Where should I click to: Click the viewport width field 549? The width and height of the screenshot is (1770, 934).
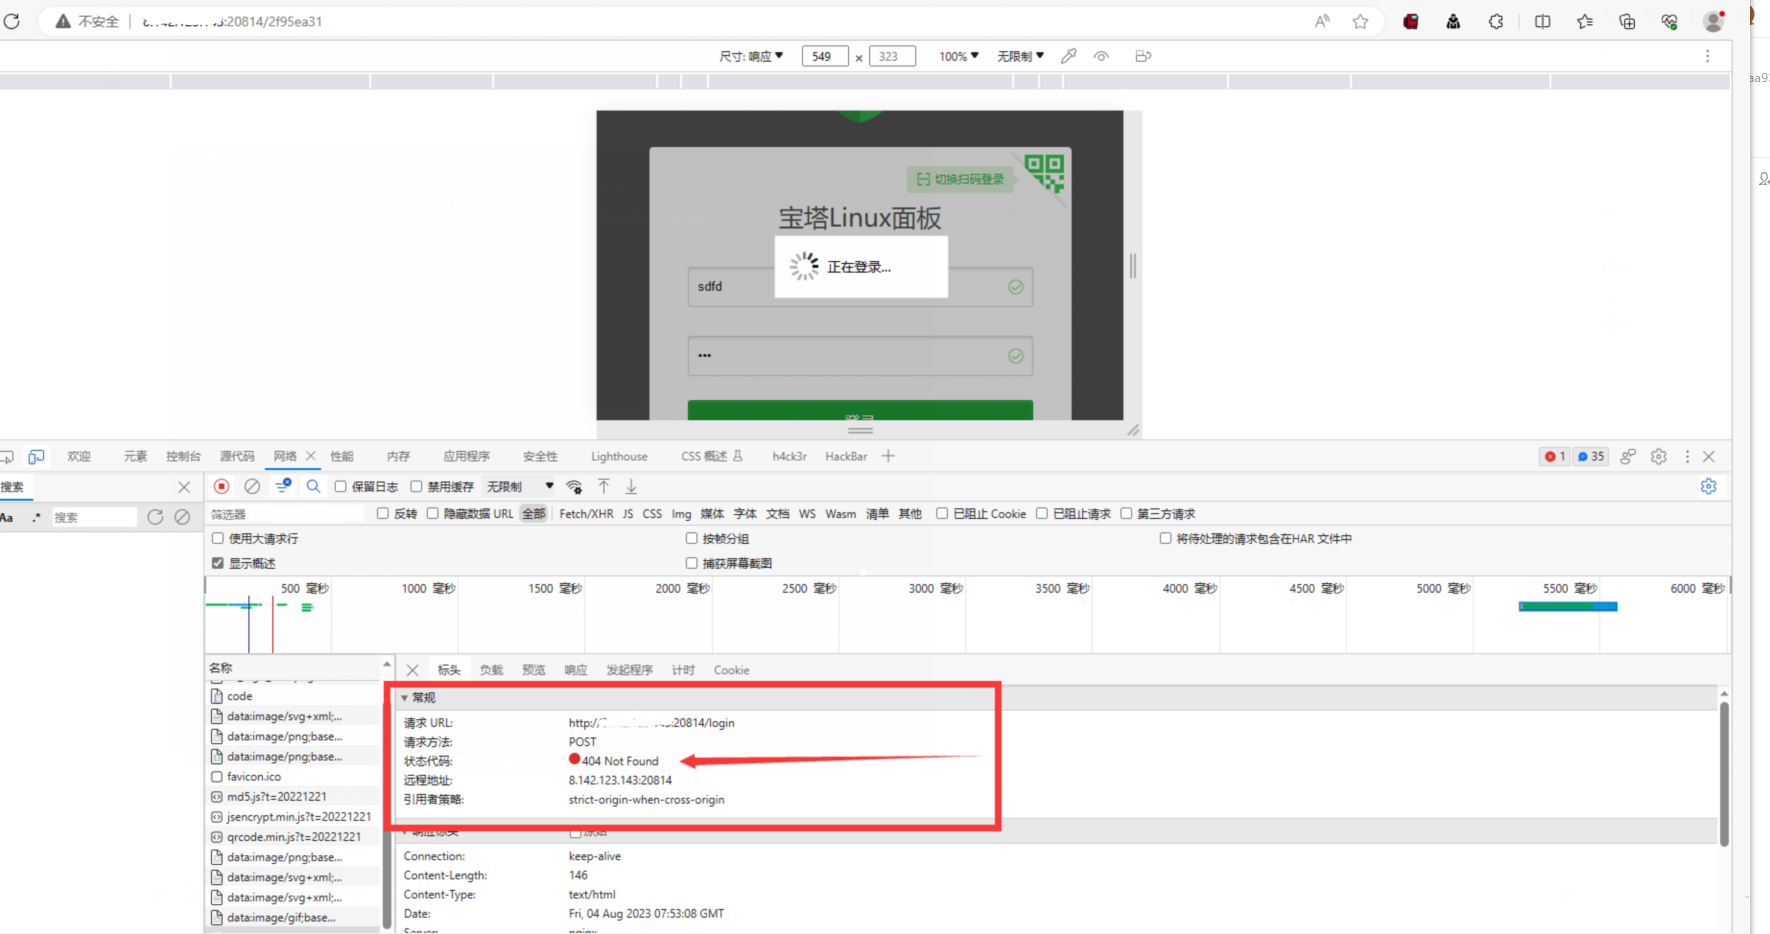pyautogui.click(x=825, y=56)
